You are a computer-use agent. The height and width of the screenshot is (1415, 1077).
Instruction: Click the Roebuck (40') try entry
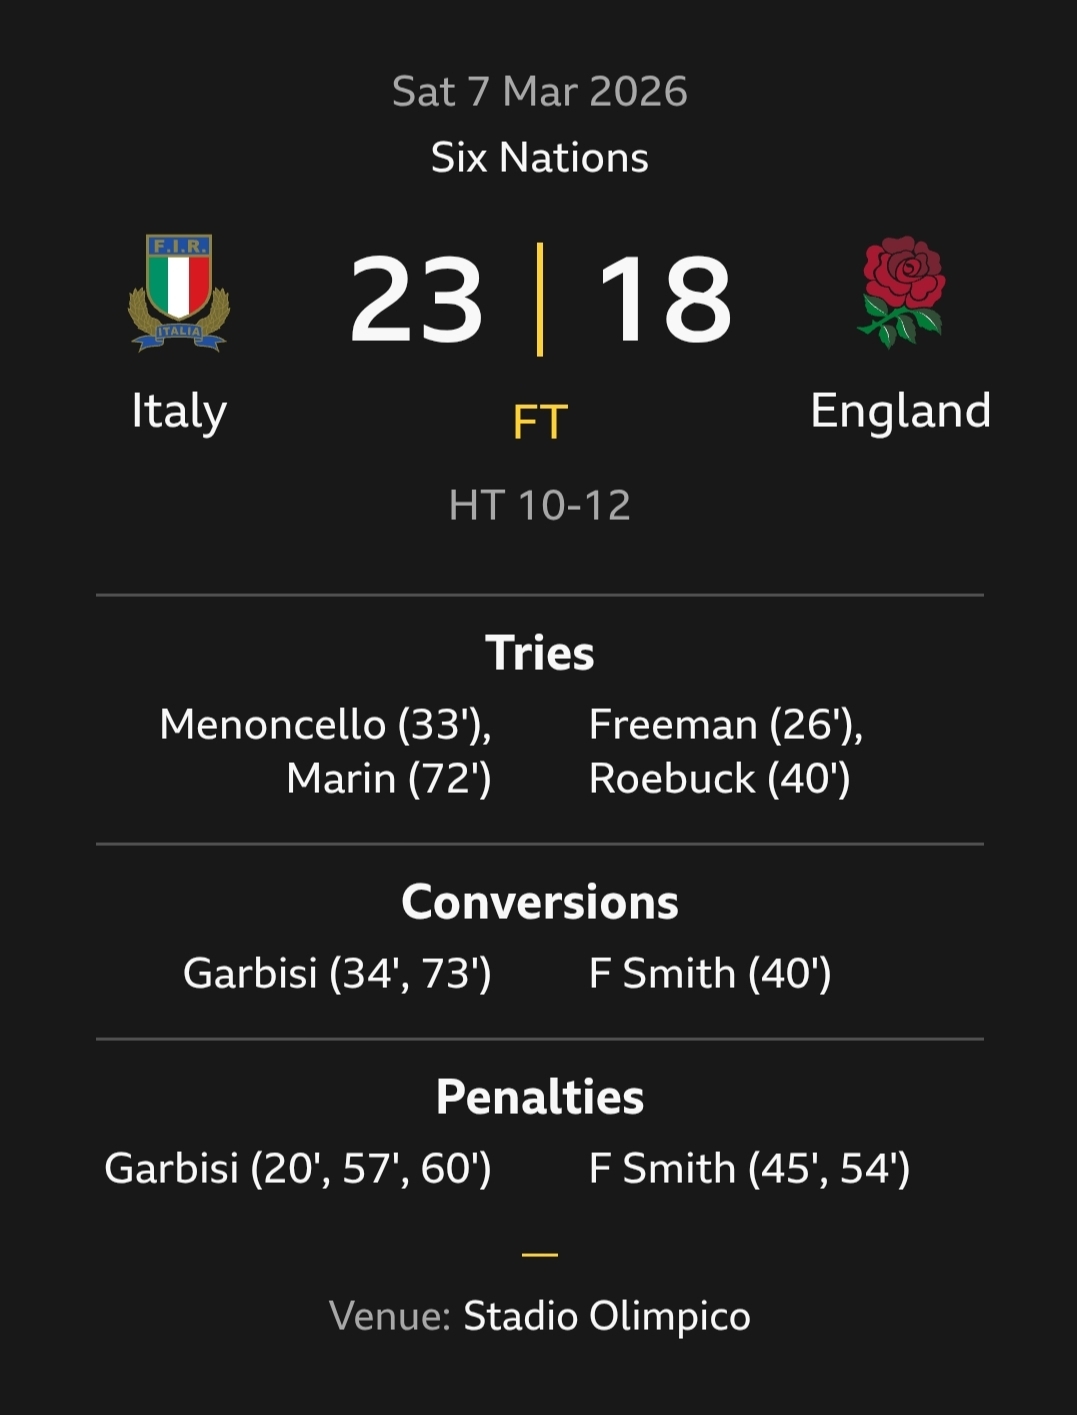[719, 779]
